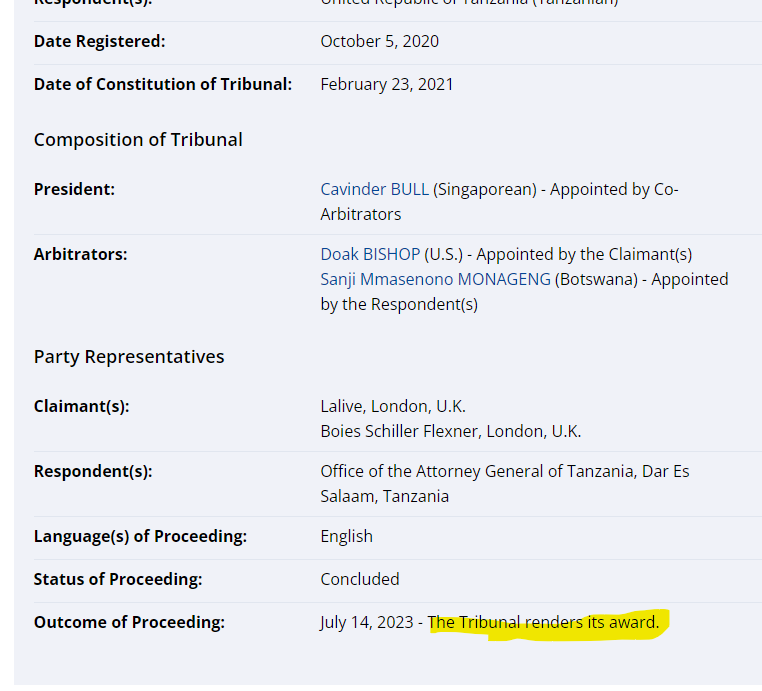Click the Arbitrators field label
This screenshot has width=762, height=691.
[81, 254]
